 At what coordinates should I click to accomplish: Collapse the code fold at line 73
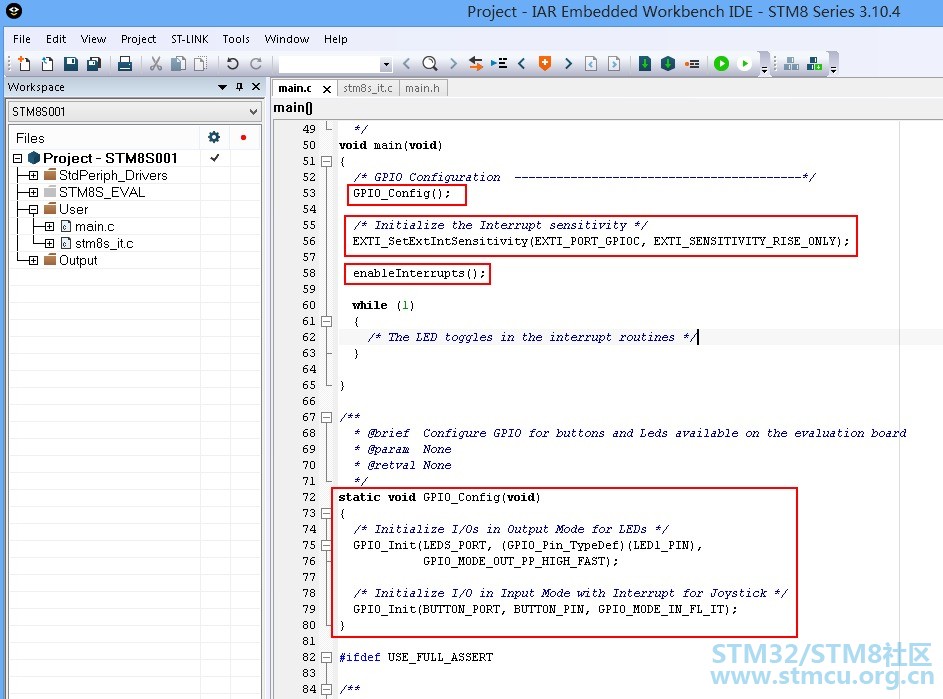326,513
